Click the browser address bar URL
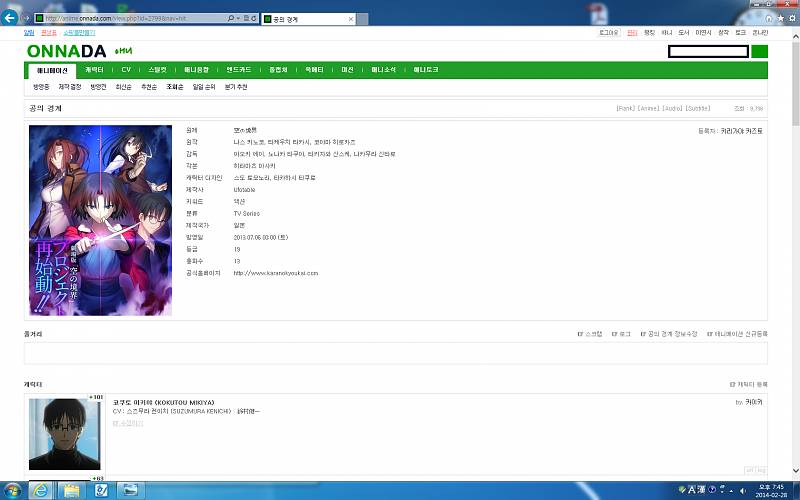 tap(130, 19)
